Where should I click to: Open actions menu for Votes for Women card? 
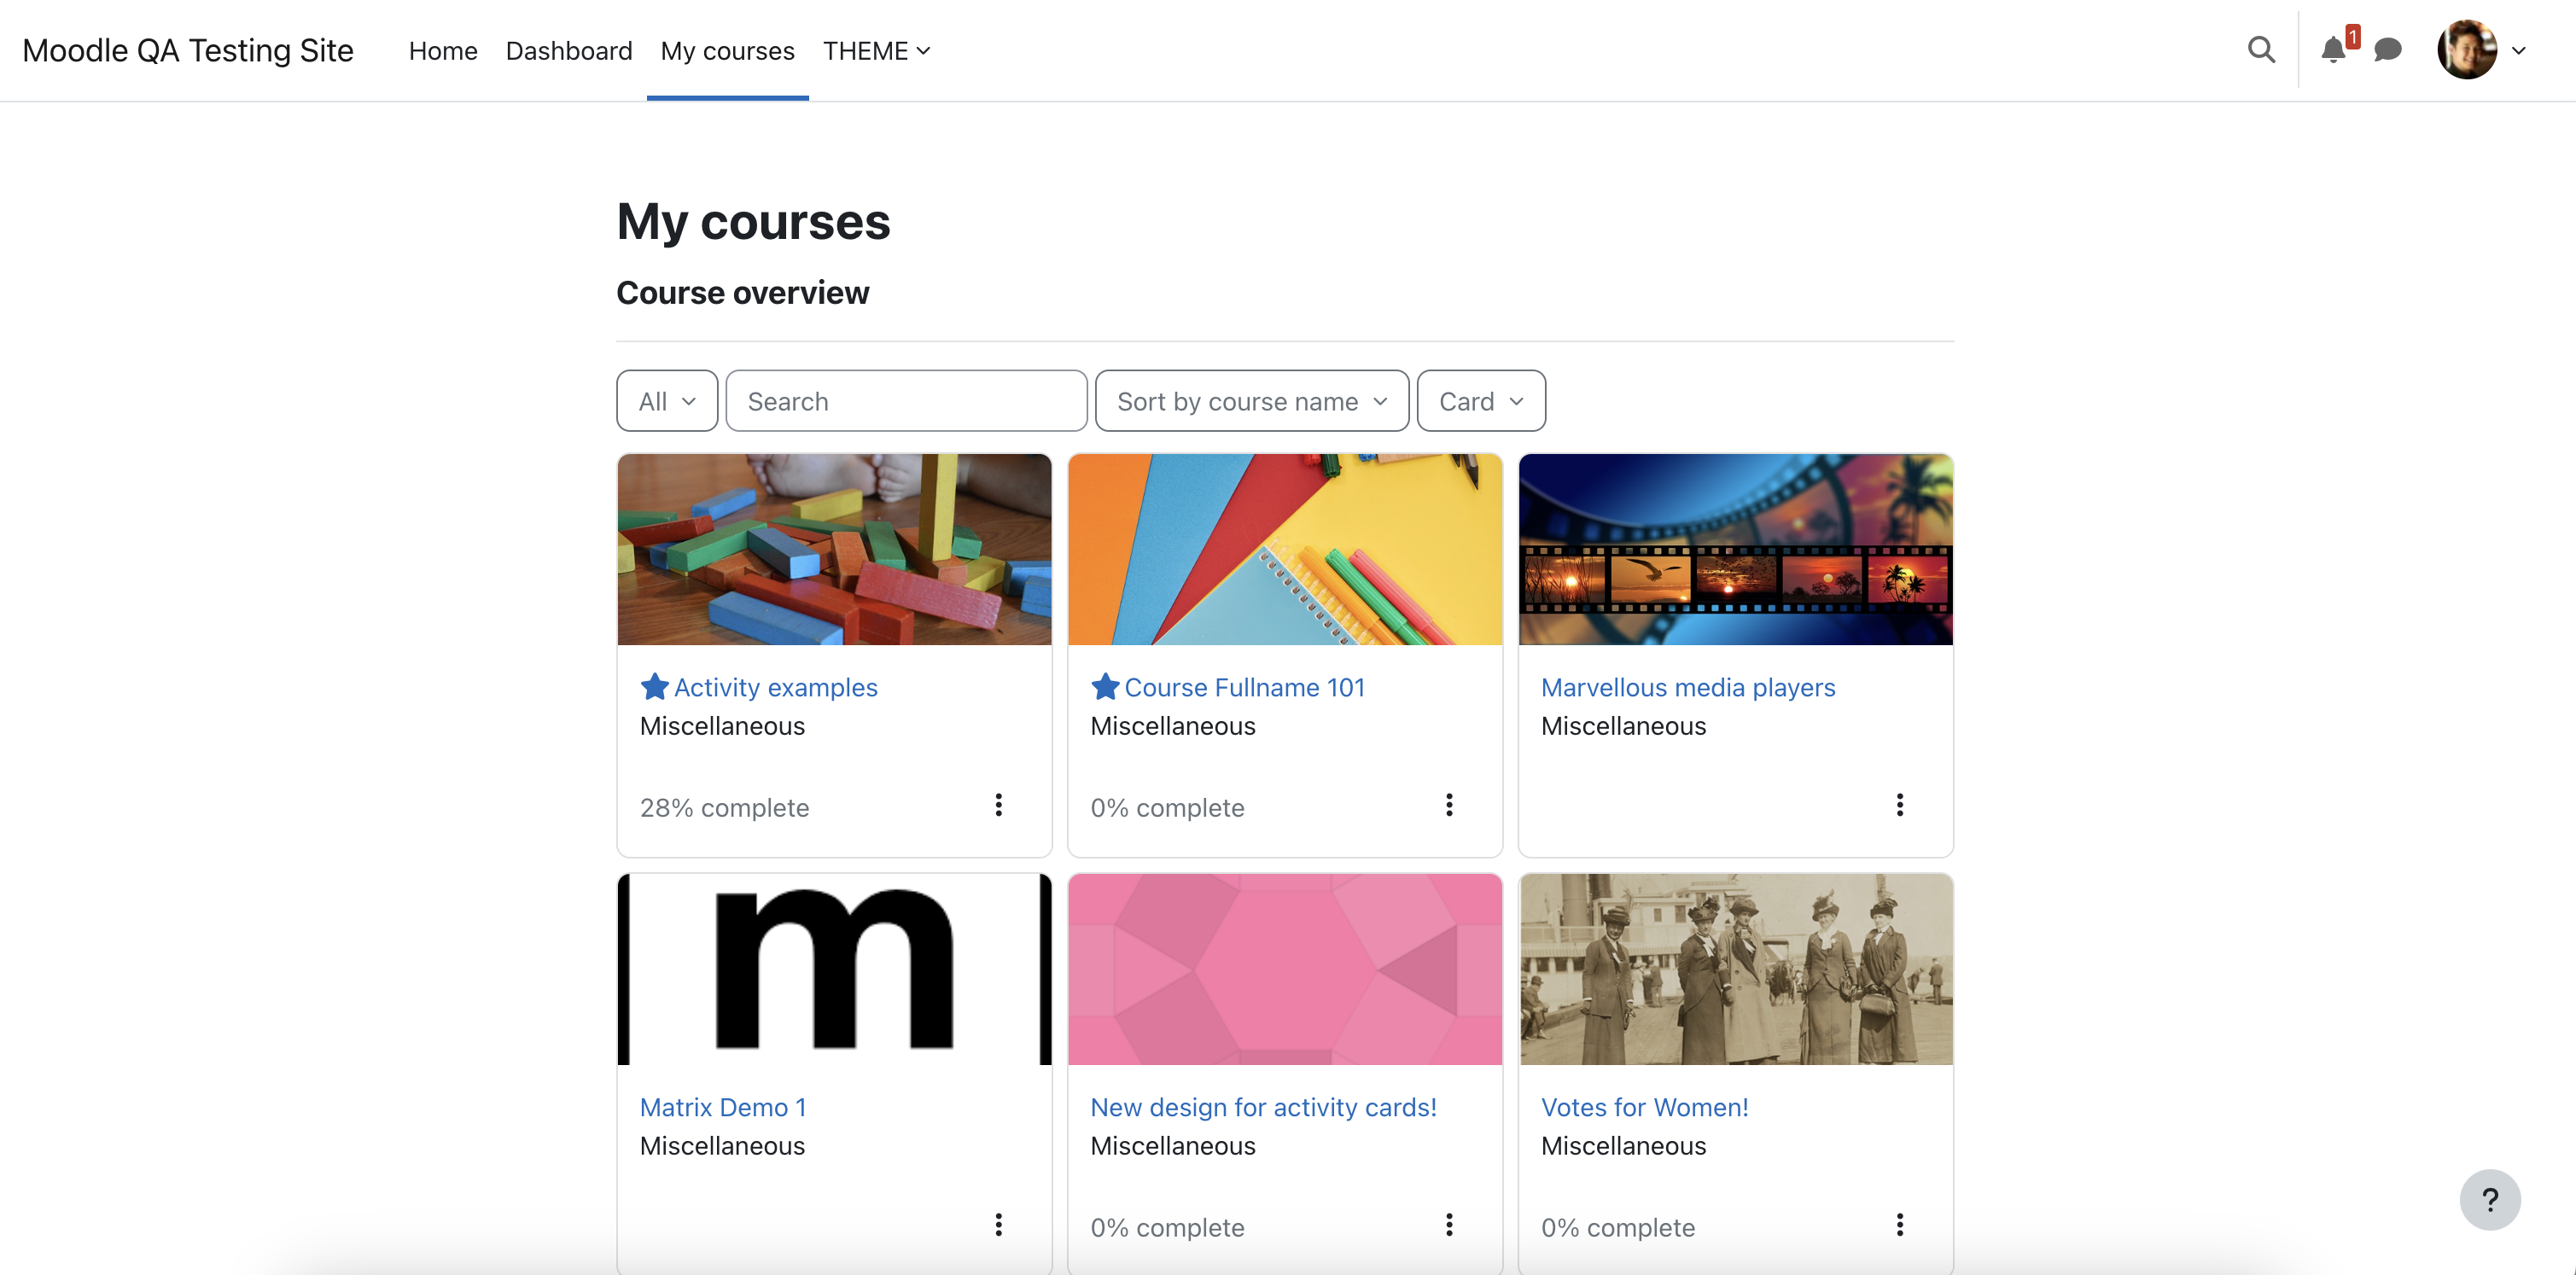tap(1899, 1225)
